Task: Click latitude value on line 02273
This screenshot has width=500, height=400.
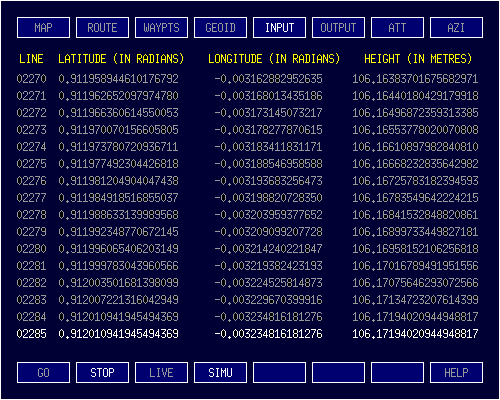Action: [118, 130]
